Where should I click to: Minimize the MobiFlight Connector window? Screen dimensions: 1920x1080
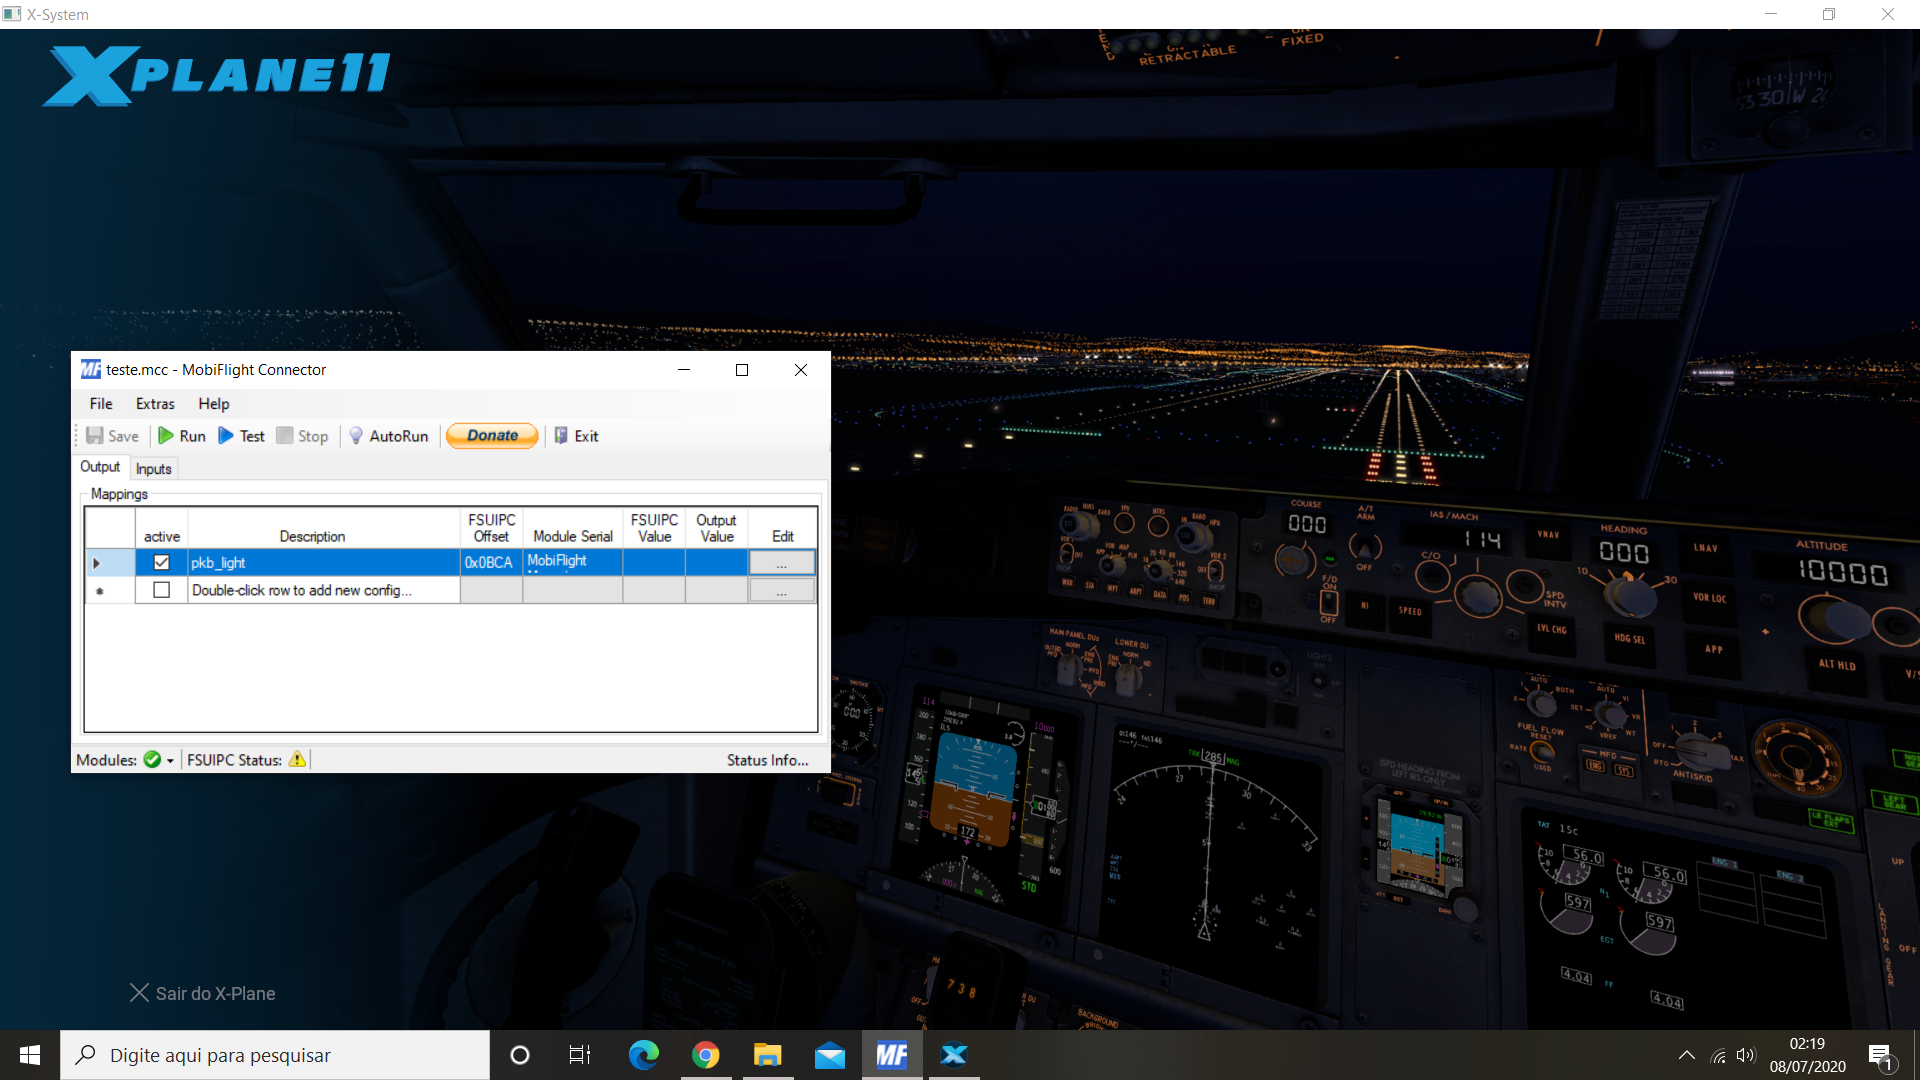click(684, 370)
